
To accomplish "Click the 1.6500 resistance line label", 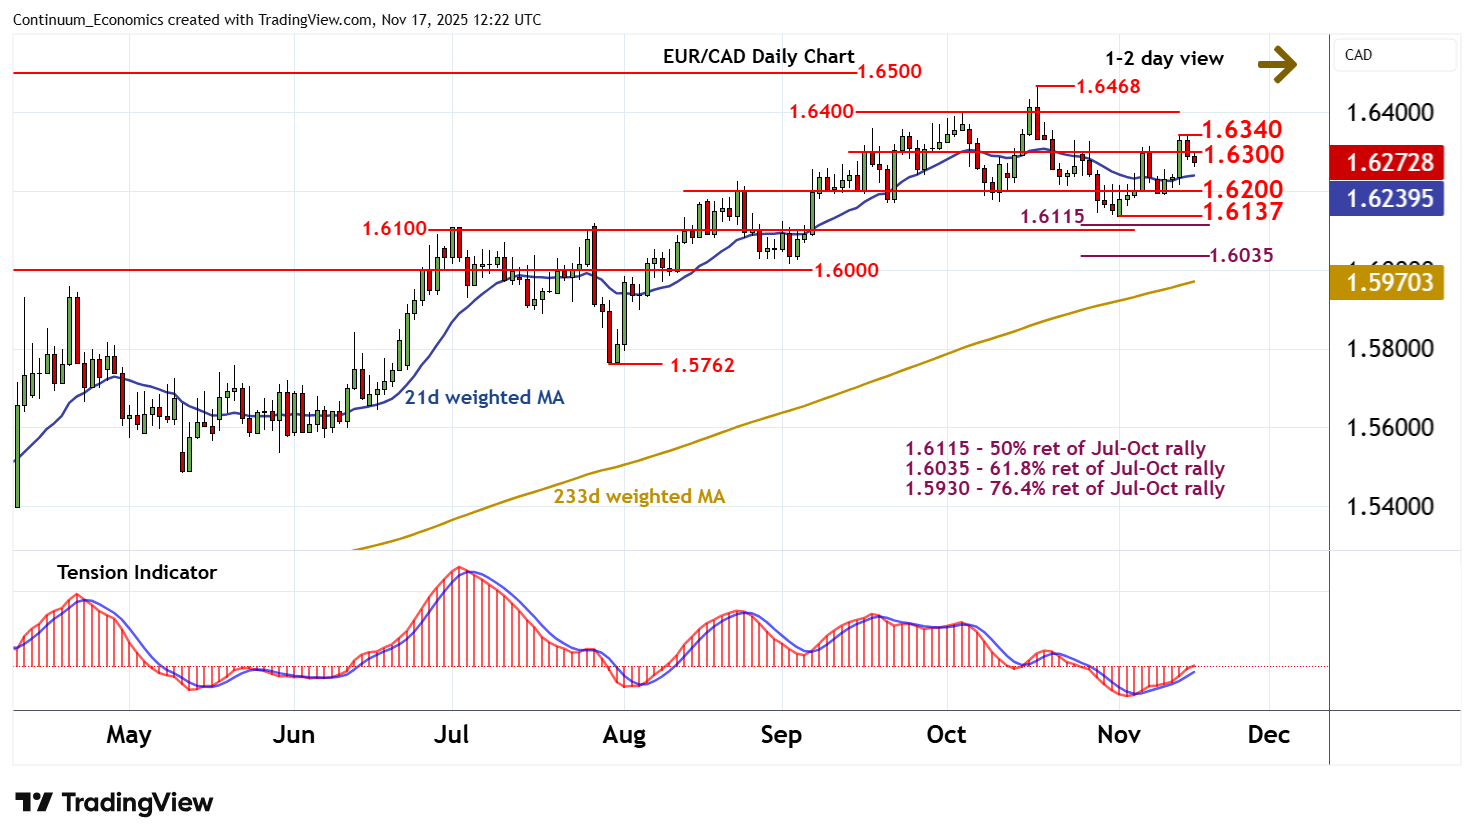I will [890, 72].
